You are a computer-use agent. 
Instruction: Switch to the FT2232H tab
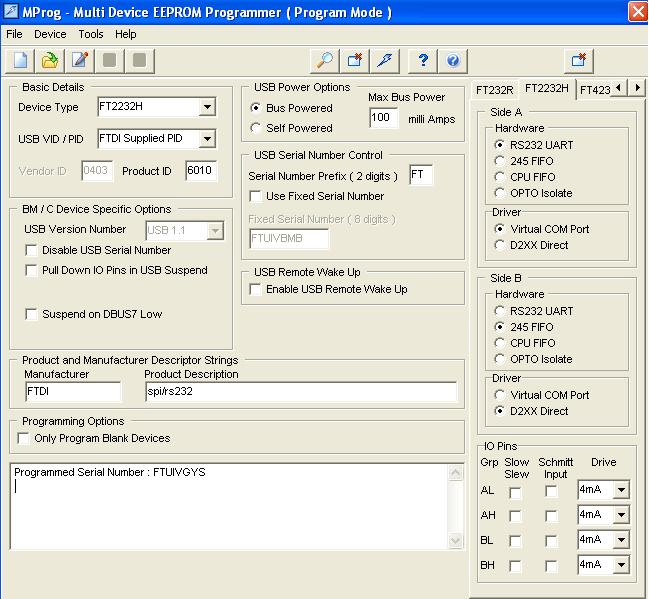pos(546,89)
